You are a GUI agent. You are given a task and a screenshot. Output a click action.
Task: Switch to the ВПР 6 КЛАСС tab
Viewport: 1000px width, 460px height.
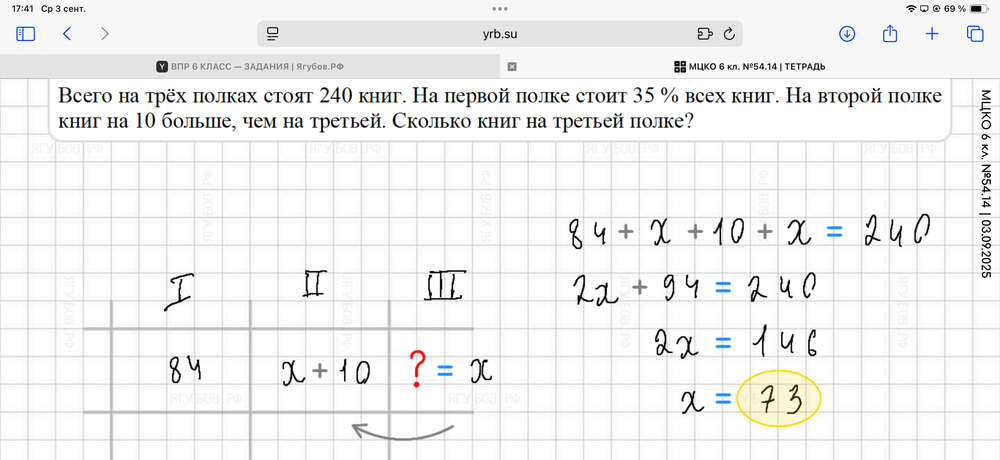(250, 67)
